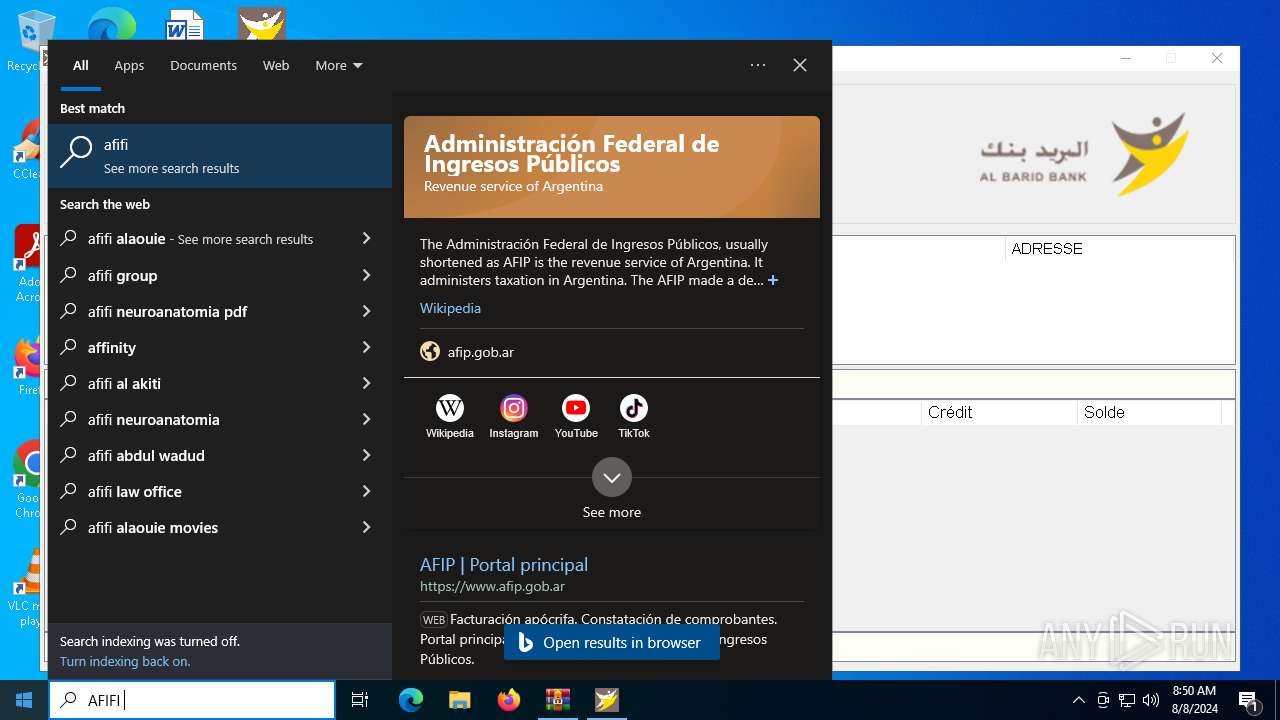
Task: Open Instagram icon in search panel
Action: pos(514,408)
